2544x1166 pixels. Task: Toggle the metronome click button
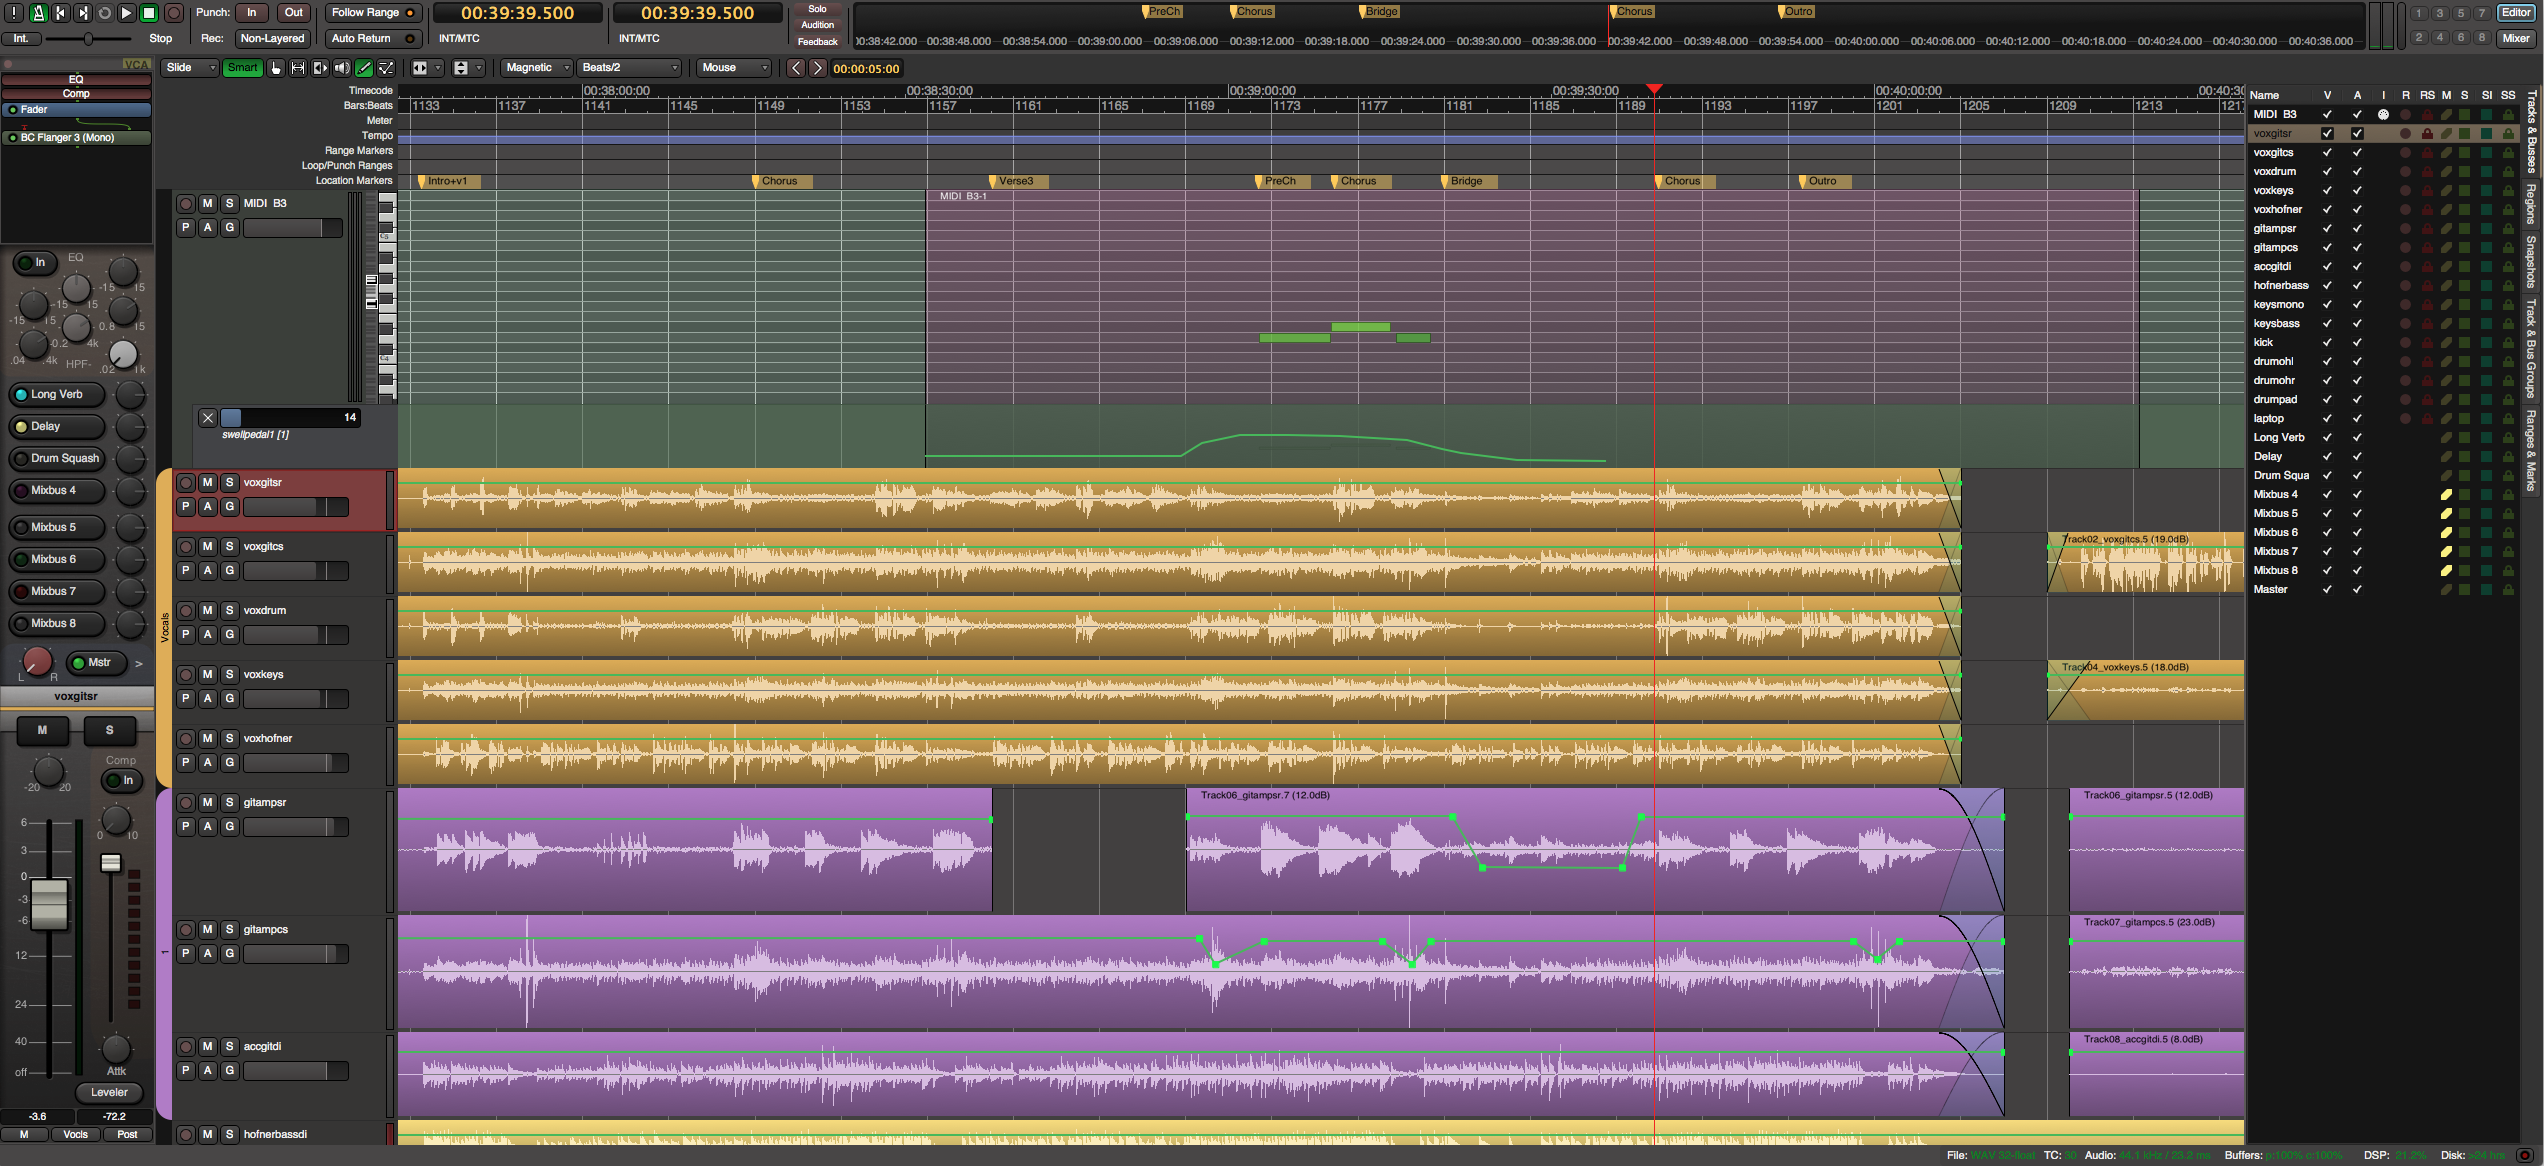[x=37, y=13]
